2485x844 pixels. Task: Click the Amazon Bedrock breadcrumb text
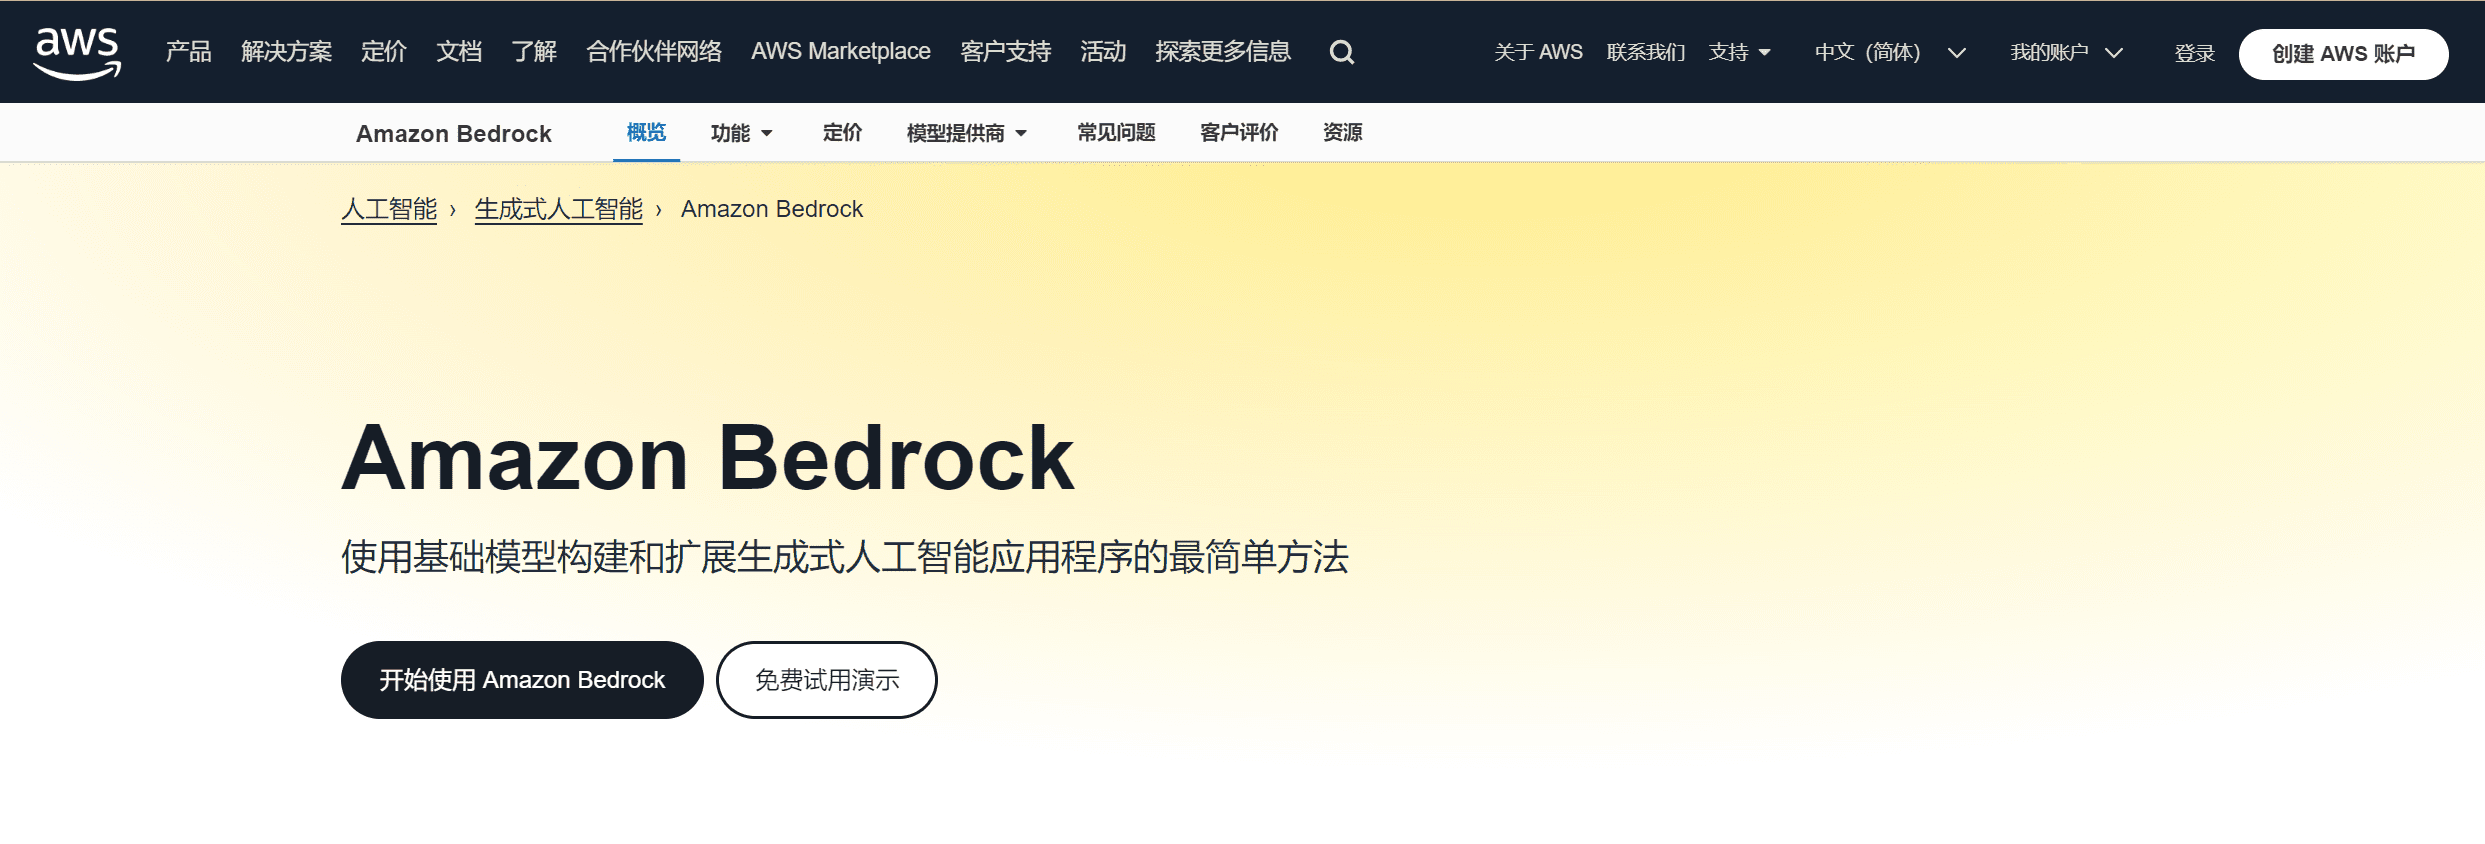point(772,209)
